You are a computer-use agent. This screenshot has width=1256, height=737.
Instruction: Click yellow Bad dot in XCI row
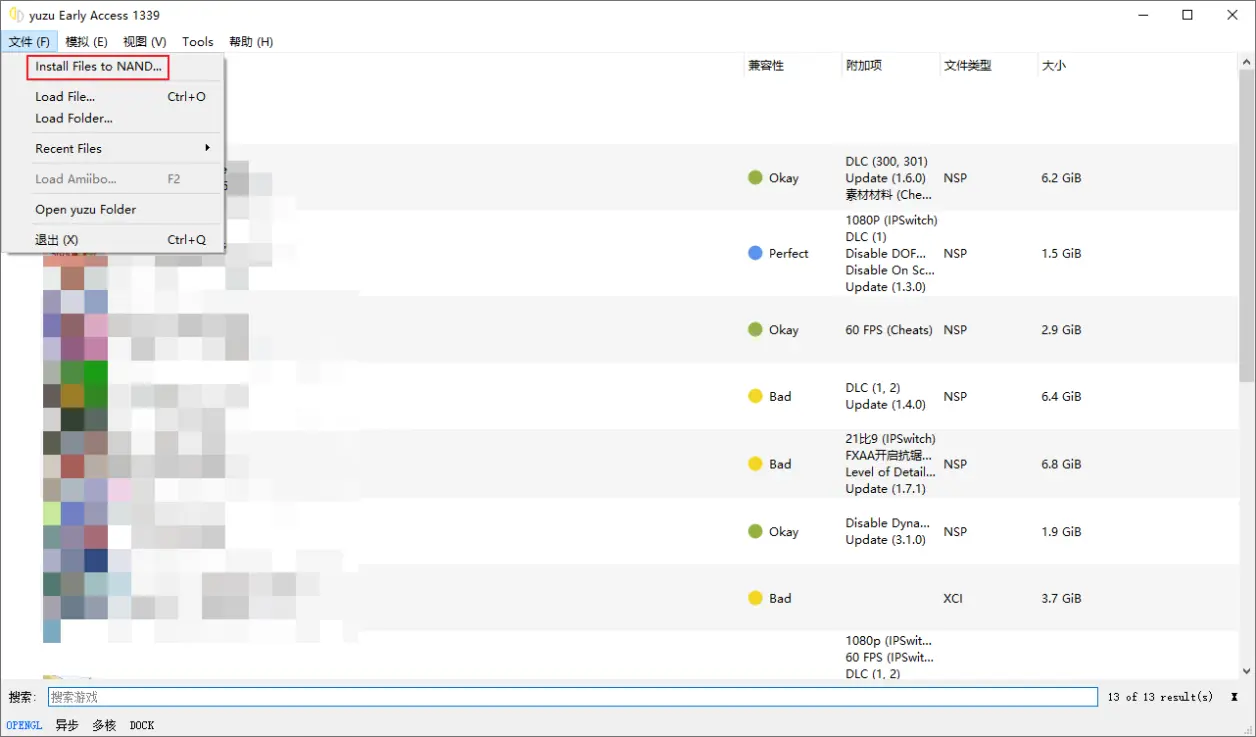coord(755,598)
